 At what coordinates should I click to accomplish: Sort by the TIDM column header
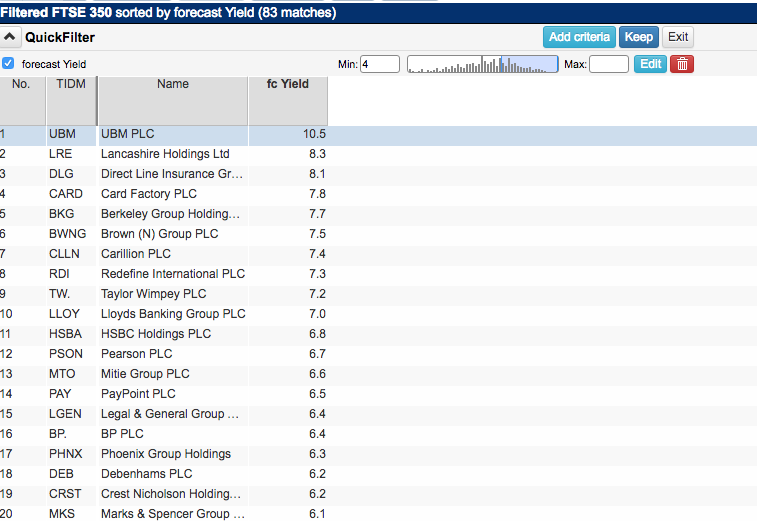click(71, 100)
